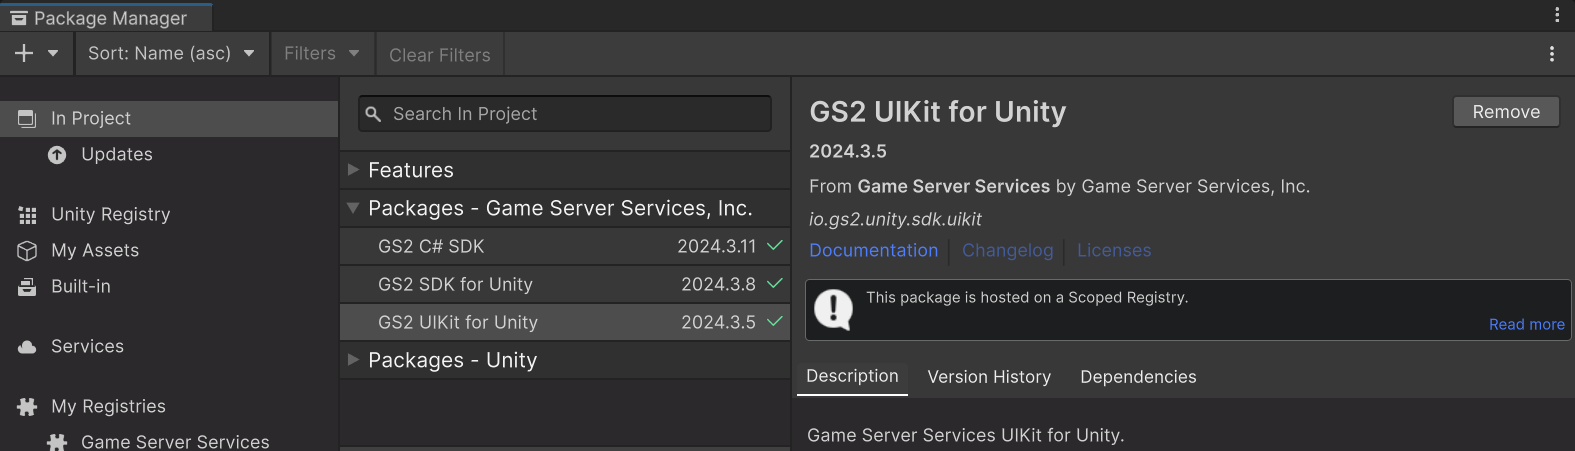This screenshot has width=1575, height=451.
Task: Open the Changelog link
Action: (x=1008, y=250)
